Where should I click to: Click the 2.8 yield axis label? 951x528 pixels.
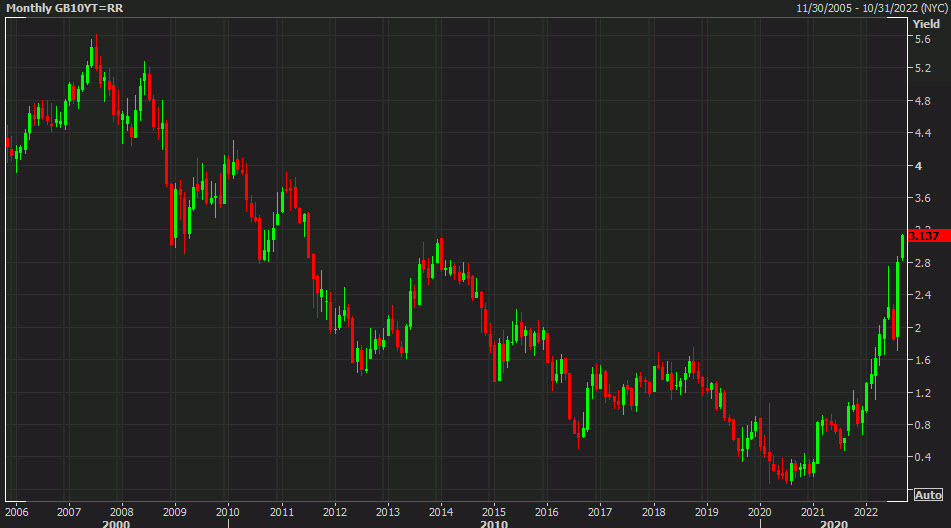[x=922, y=263]
